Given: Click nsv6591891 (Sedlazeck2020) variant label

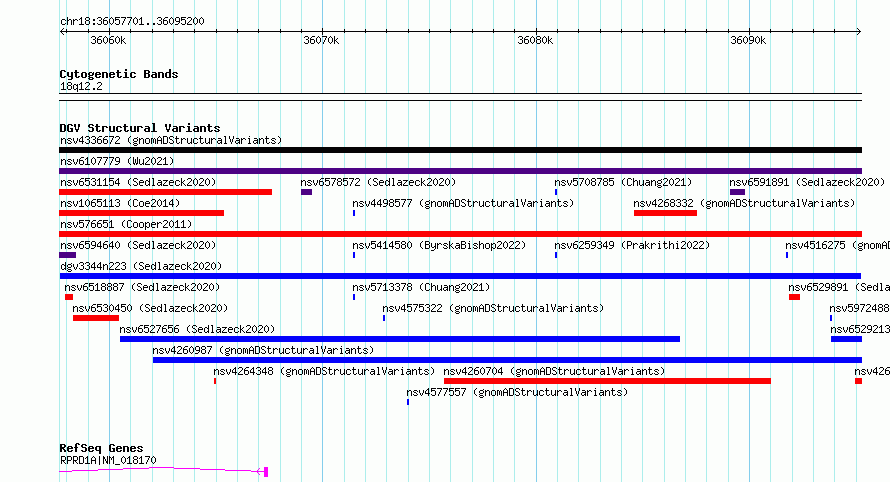Looking at the screenshot, I should tap(807, 182).
